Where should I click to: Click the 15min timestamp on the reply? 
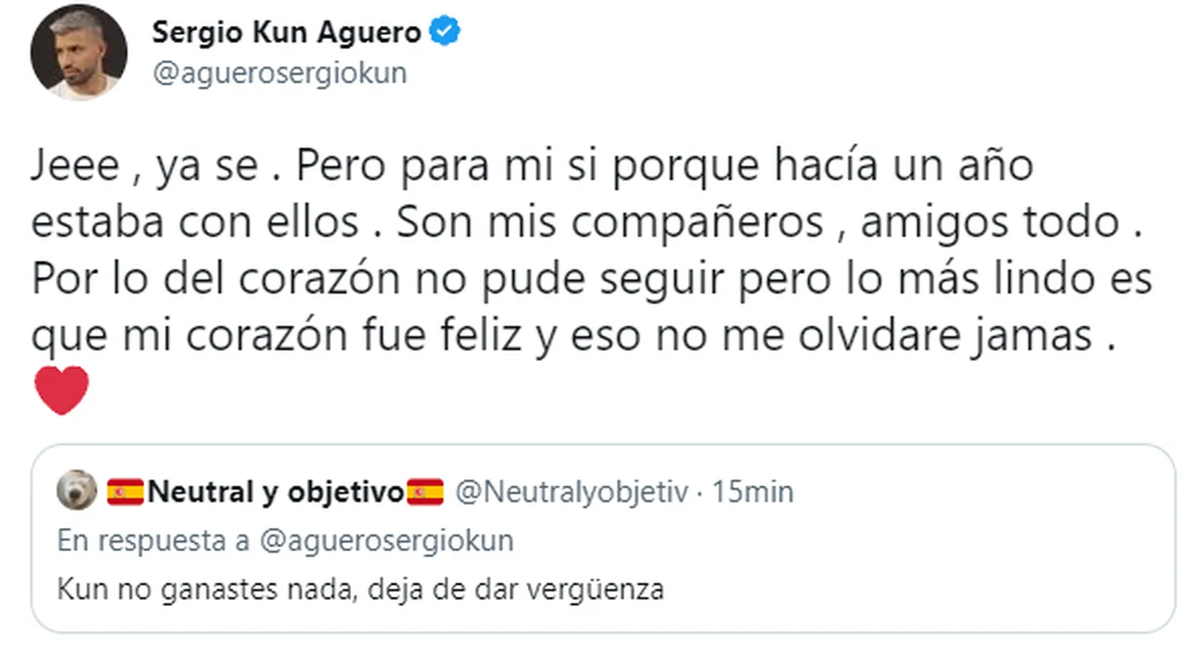755,491
